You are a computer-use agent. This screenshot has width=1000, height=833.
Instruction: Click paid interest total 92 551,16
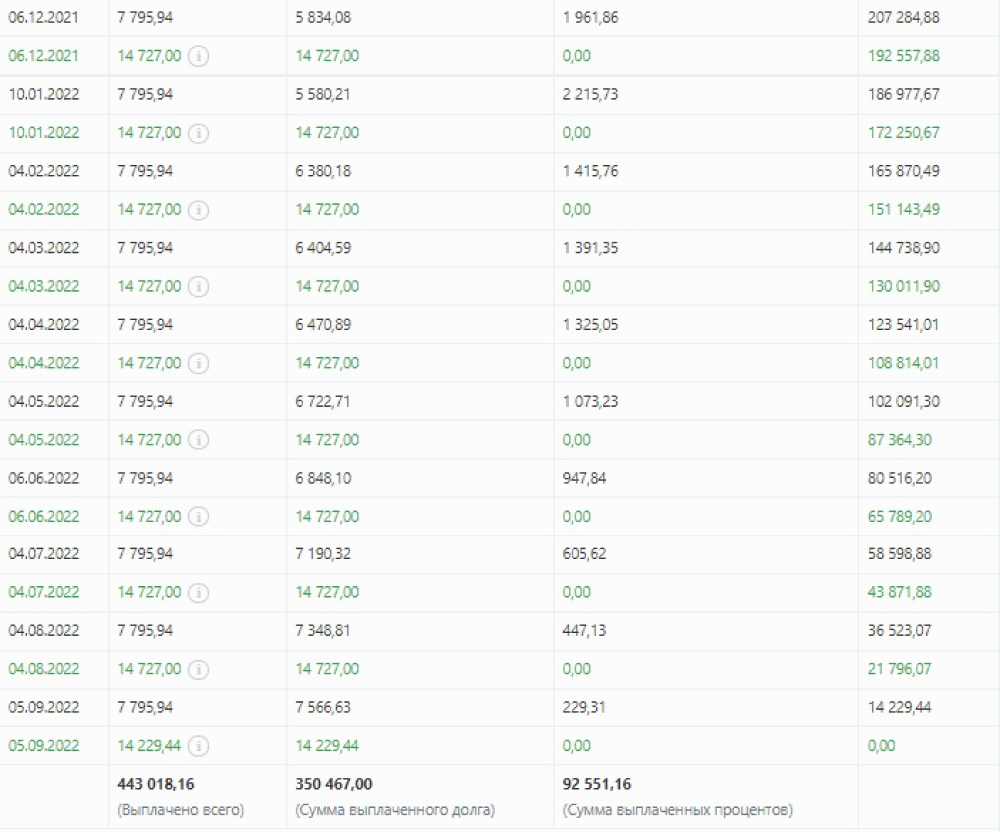[x=597, y=784]
